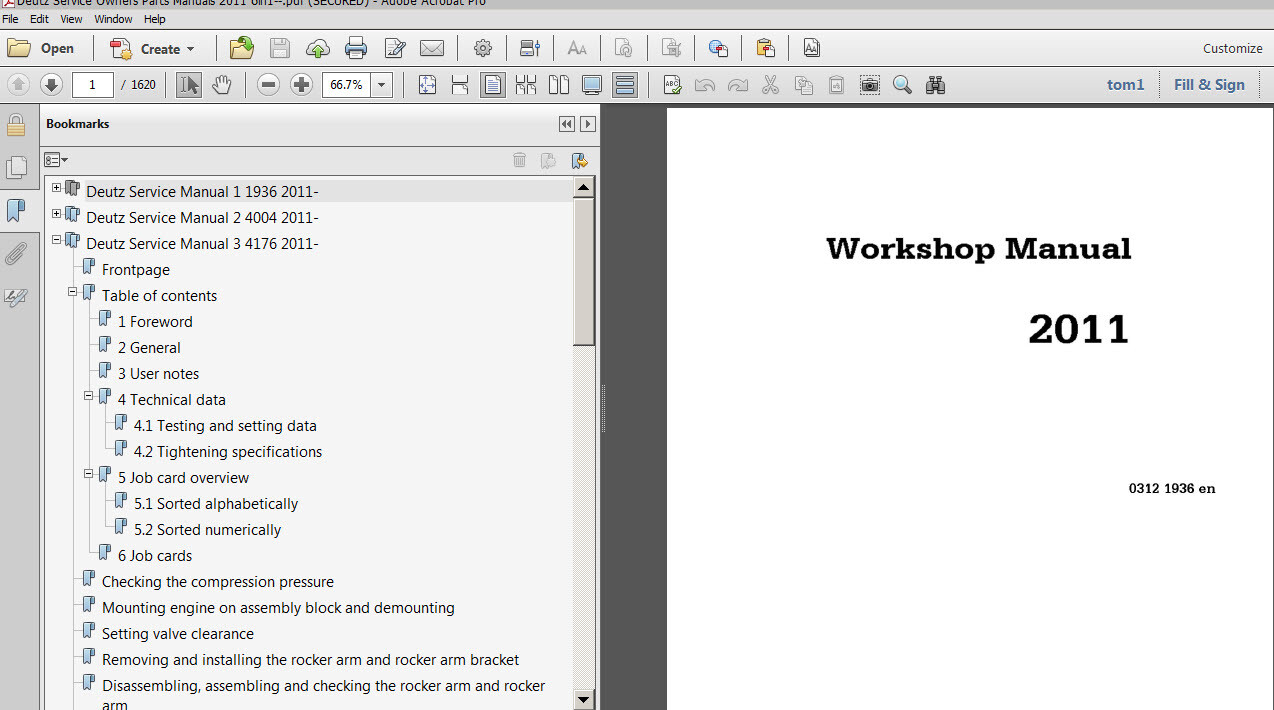Click the Print file icon
The image size is (1274, 710).
click(355, 48)
